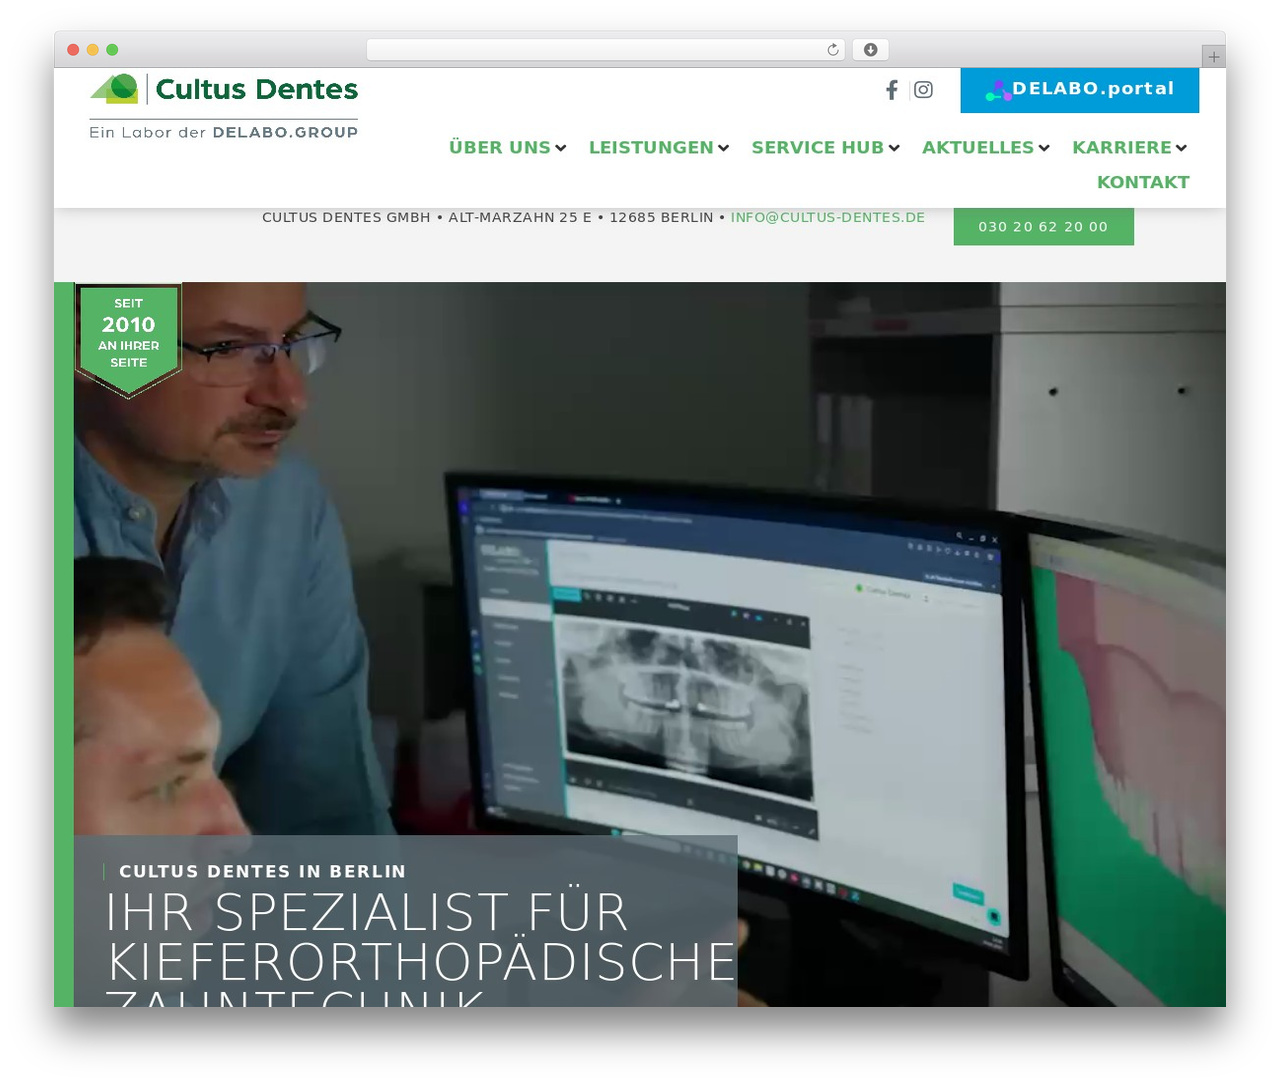
Task: Click the 'CULTUS DENTES IN BERLIN' subtitle
Action: (262, 872)
